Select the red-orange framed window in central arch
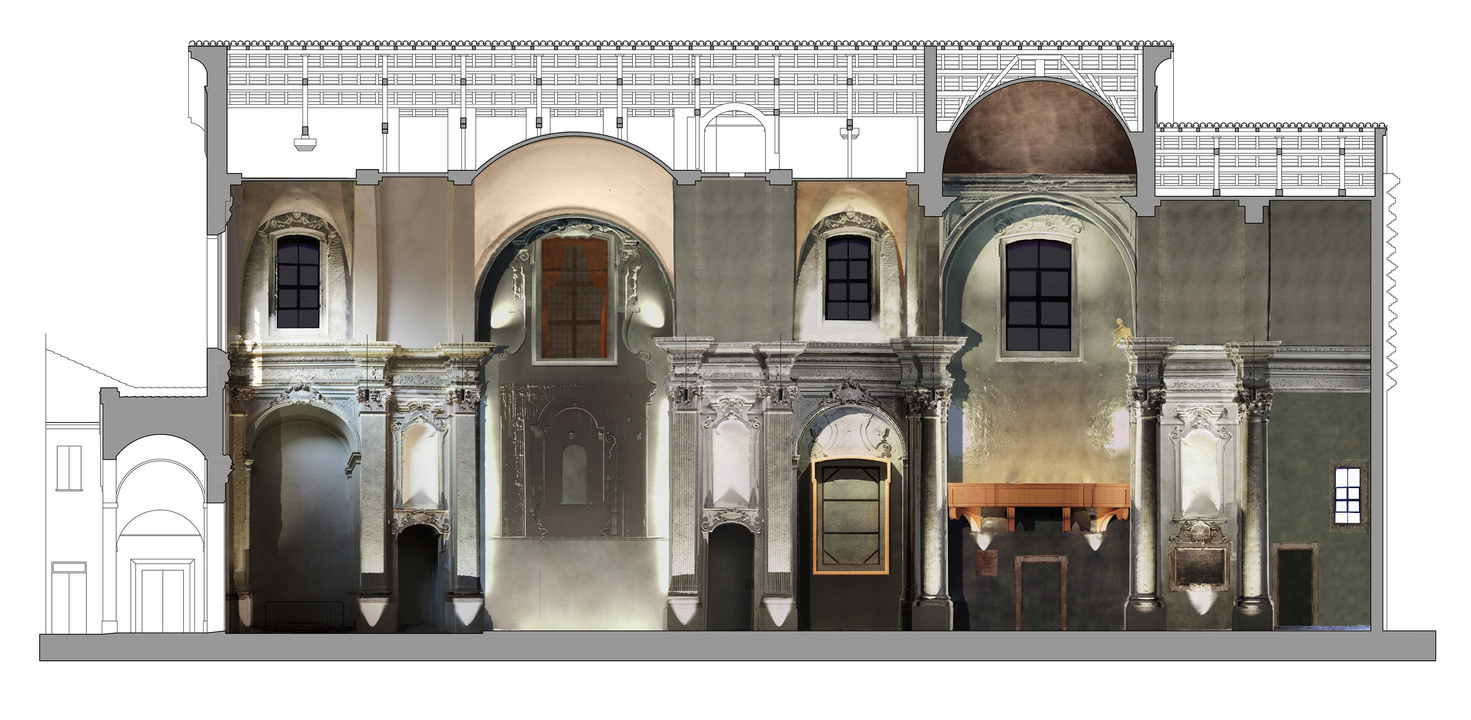Viewport: 1471px width, 720px height. tap(574, 297)
